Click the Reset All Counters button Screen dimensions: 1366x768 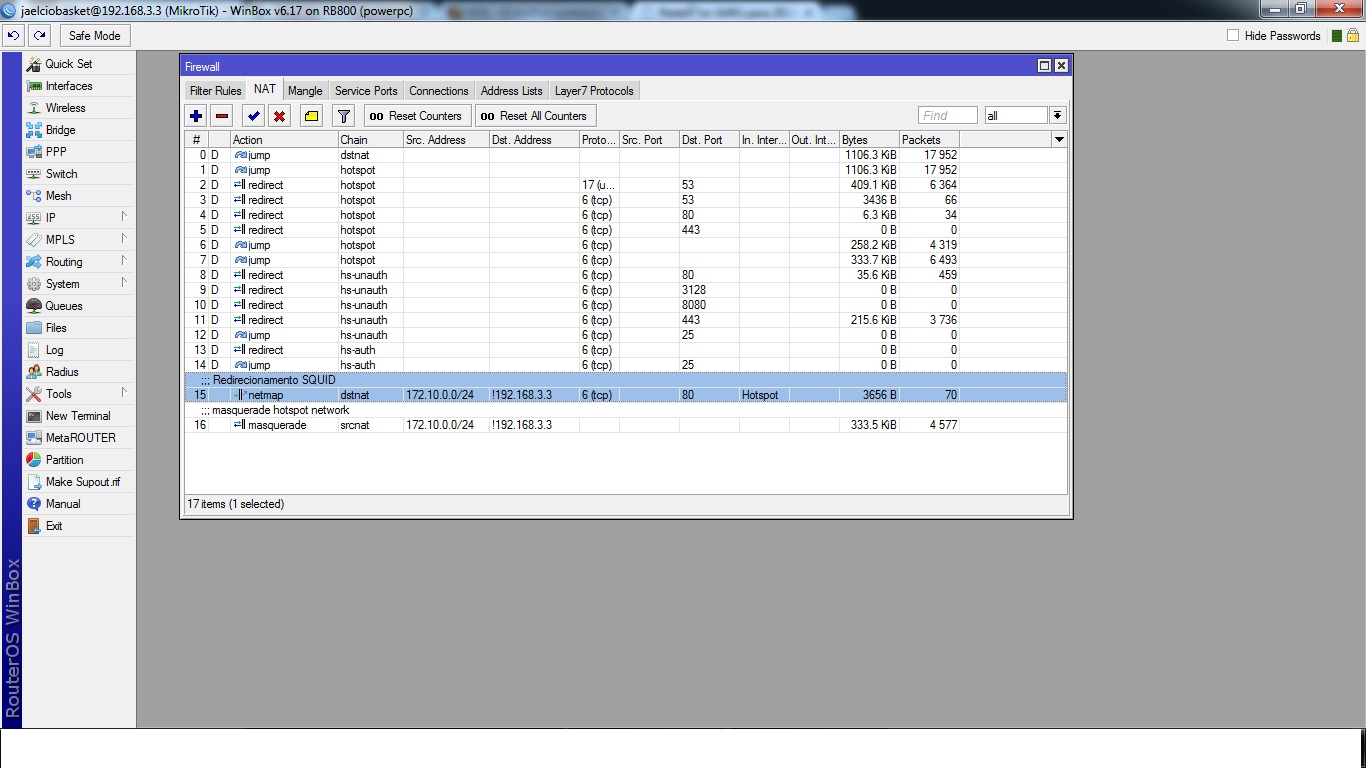point(535,116)
